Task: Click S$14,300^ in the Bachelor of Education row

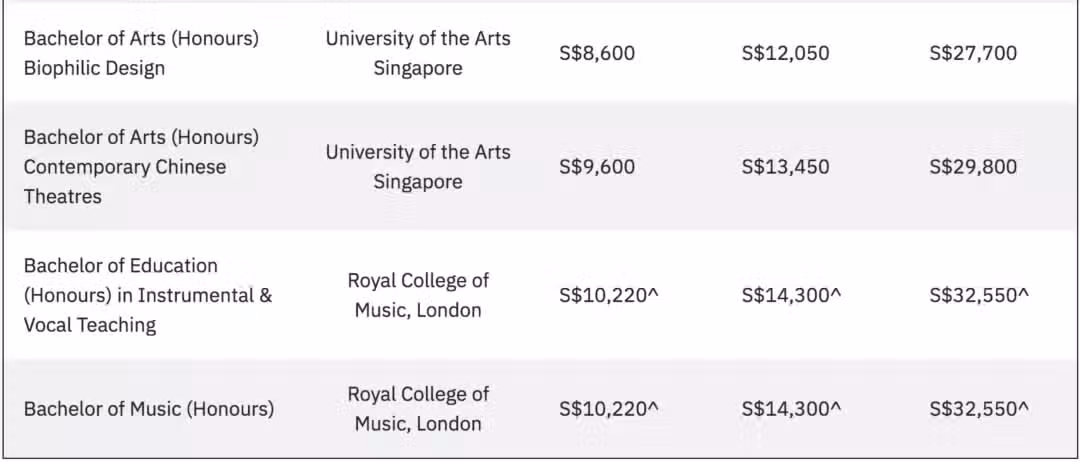Action: pos(791,295)
